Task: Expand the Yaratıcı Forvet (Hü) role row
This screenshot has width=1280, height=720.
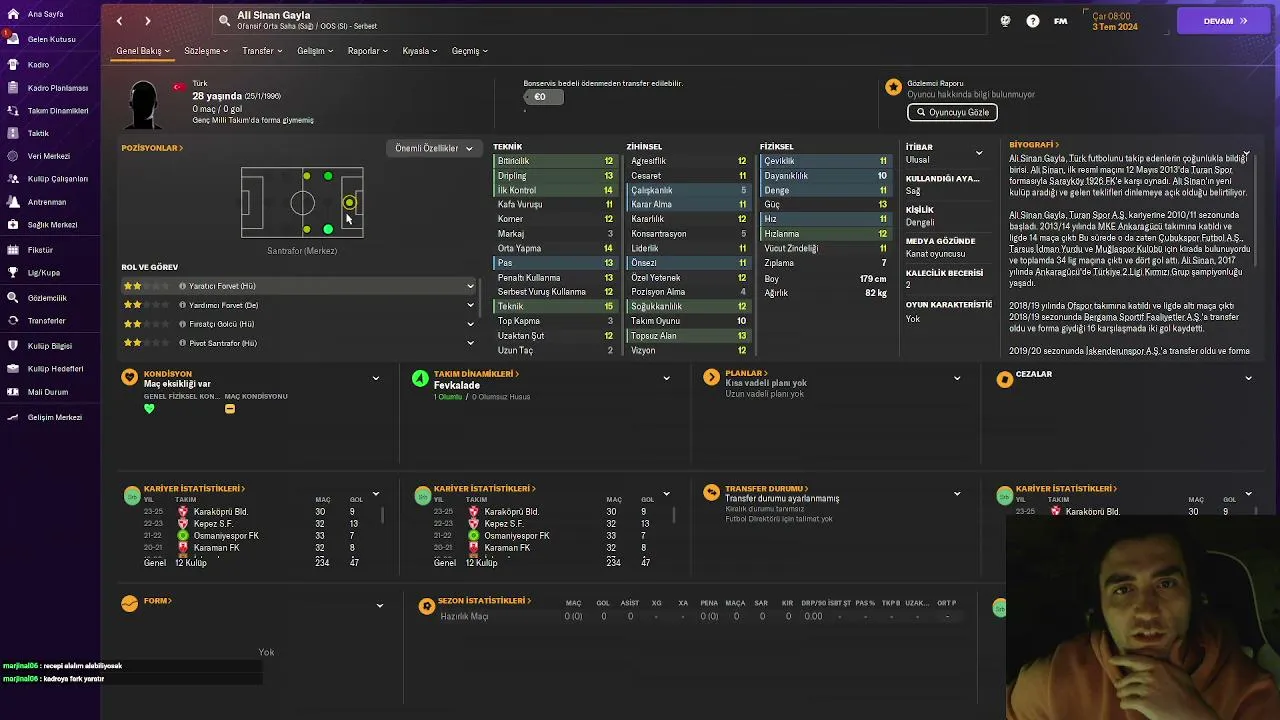Action: (470, 287)
